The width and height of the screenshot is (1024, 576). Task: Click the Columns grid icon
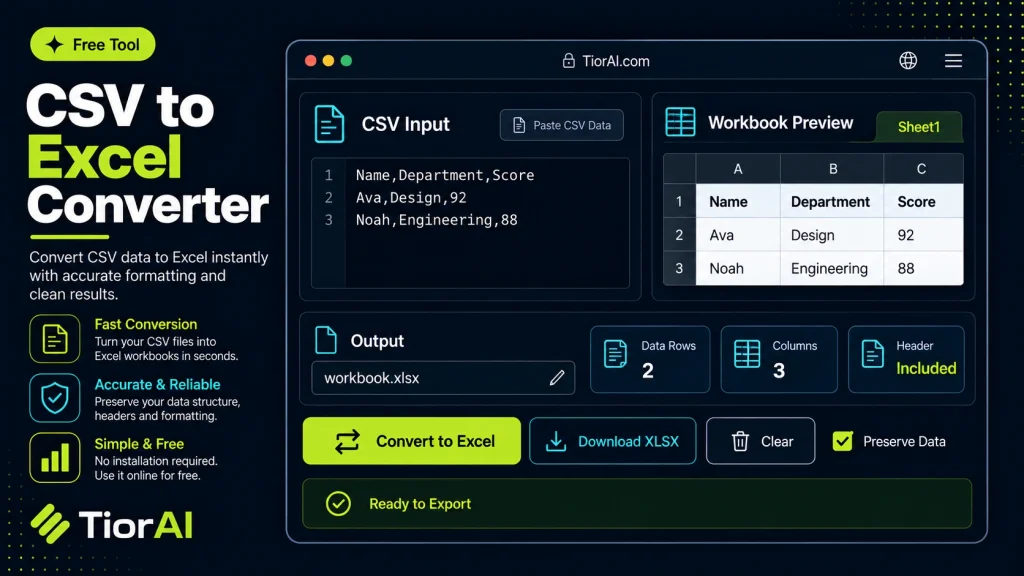tap(746, 353)
